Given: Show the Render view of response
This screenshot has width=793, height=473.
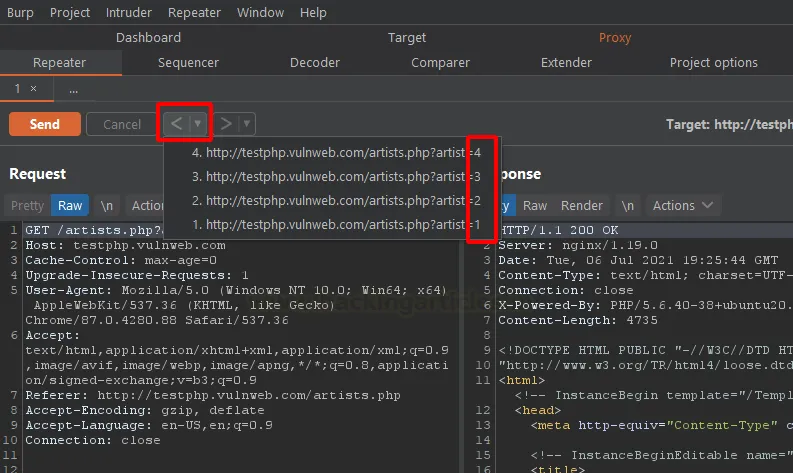Looking at the screenshot, I should point(581,205).
